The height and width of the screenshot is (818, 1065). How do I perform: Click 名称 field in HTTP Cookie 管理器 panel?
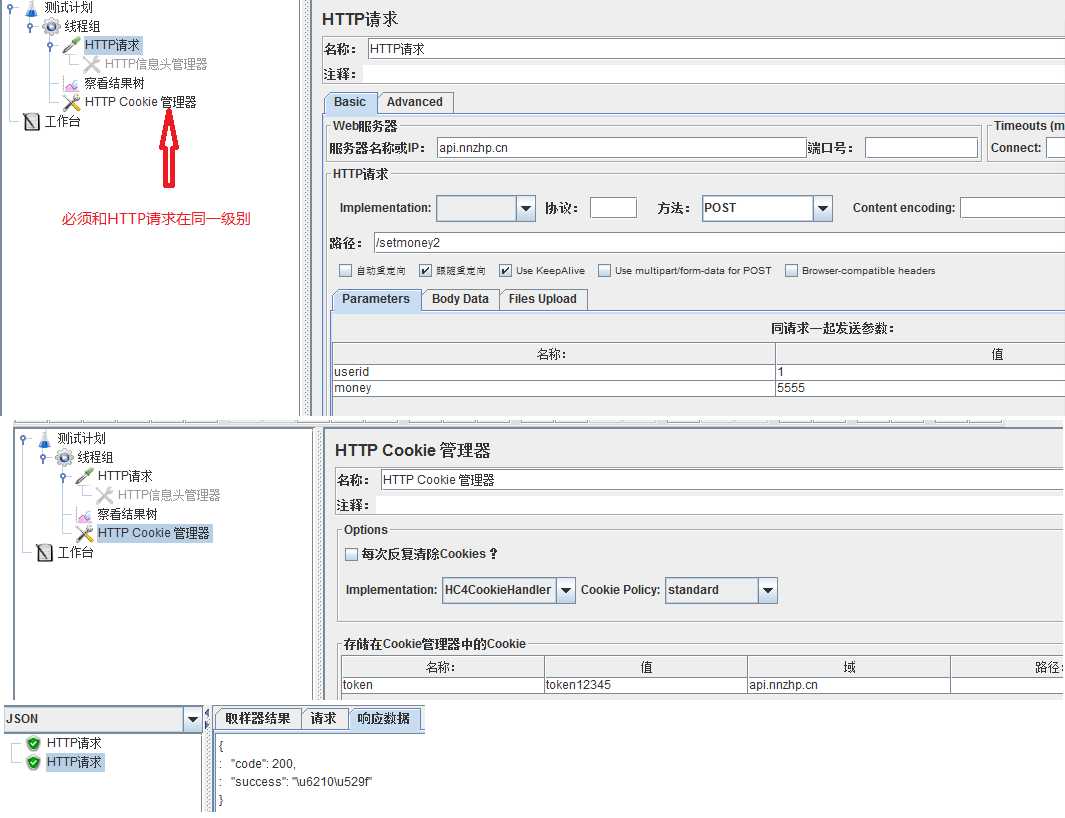point(723,480)
